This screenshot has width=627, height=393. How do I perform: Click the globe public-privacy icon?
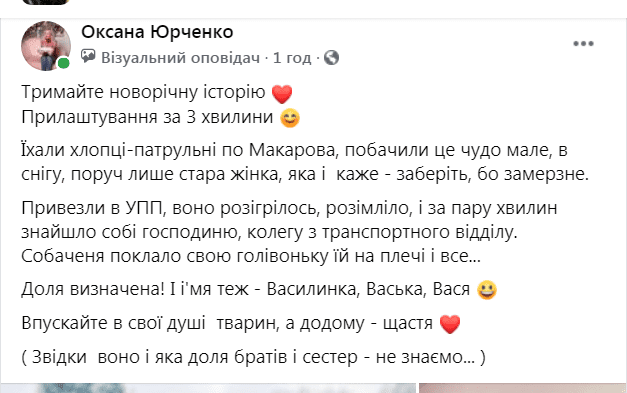point(331,58)
